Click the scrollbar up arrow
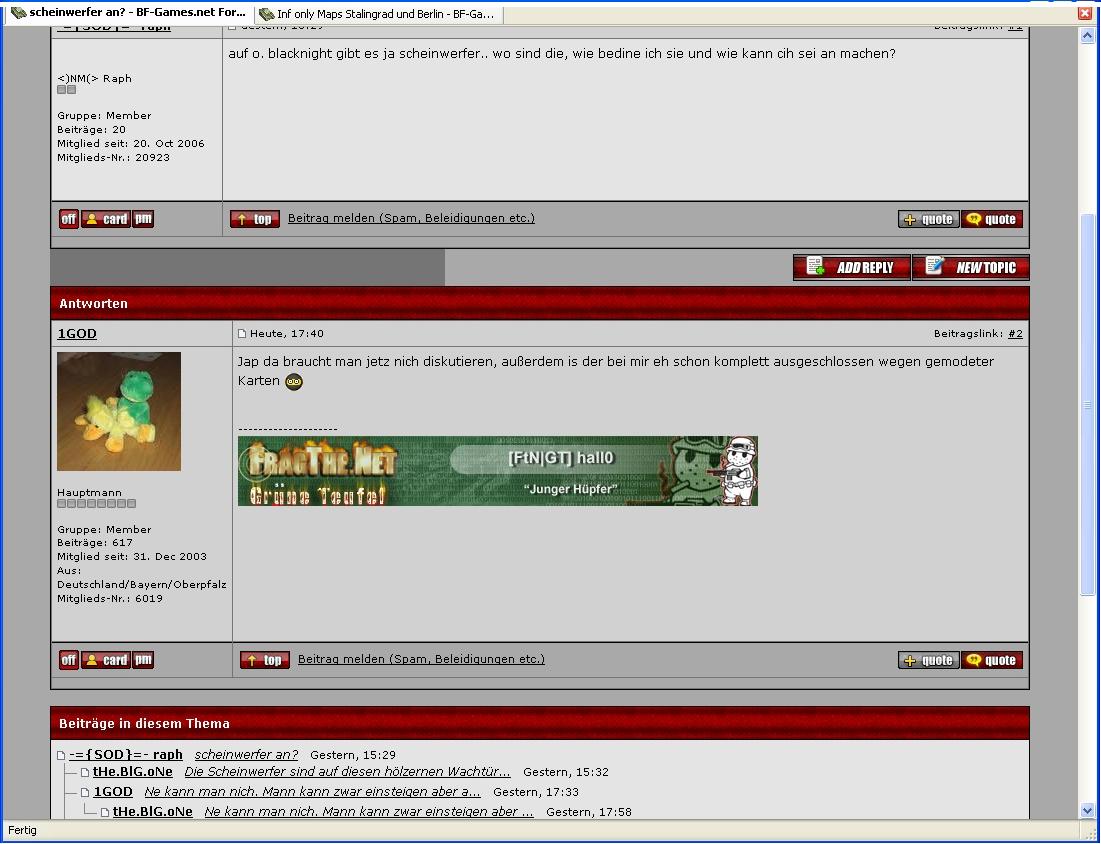 click(1087, 36)
